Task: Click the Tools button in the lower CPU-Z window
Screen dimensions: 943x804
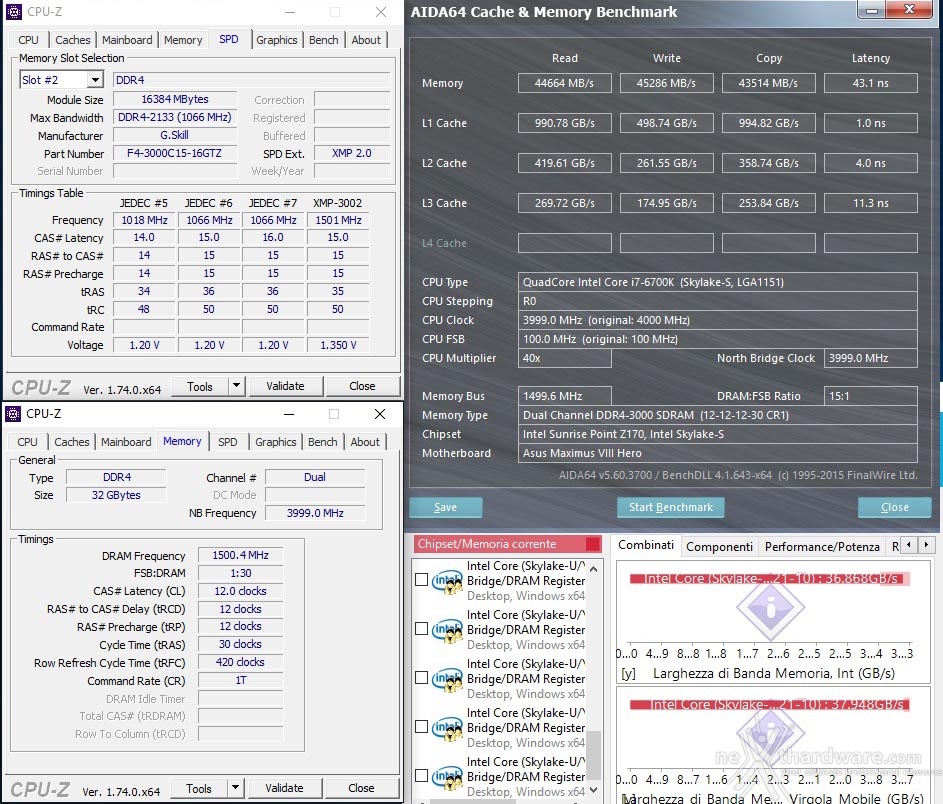Action: tap(198, 788)
